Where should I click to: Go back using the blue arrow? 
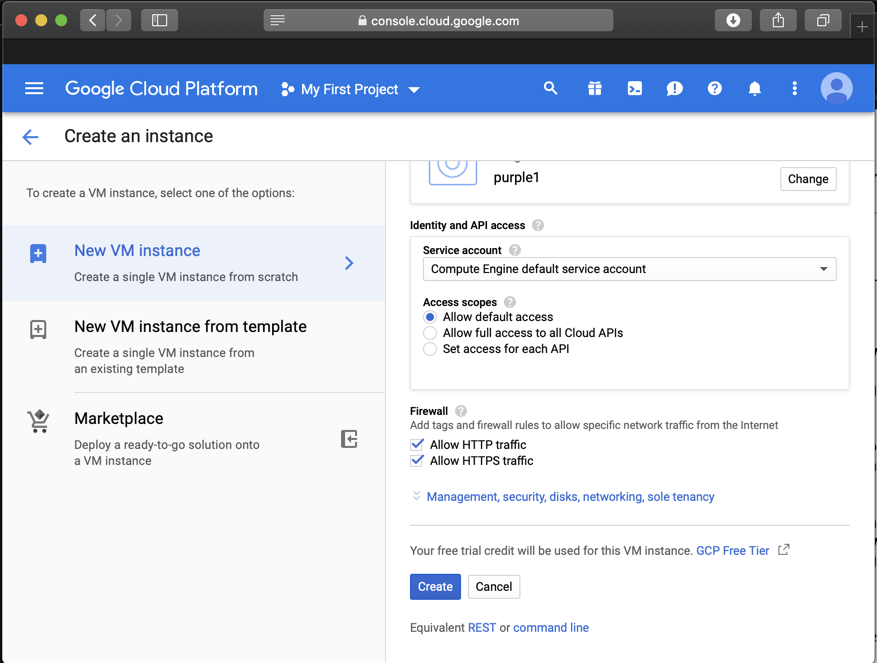(31, 137)
